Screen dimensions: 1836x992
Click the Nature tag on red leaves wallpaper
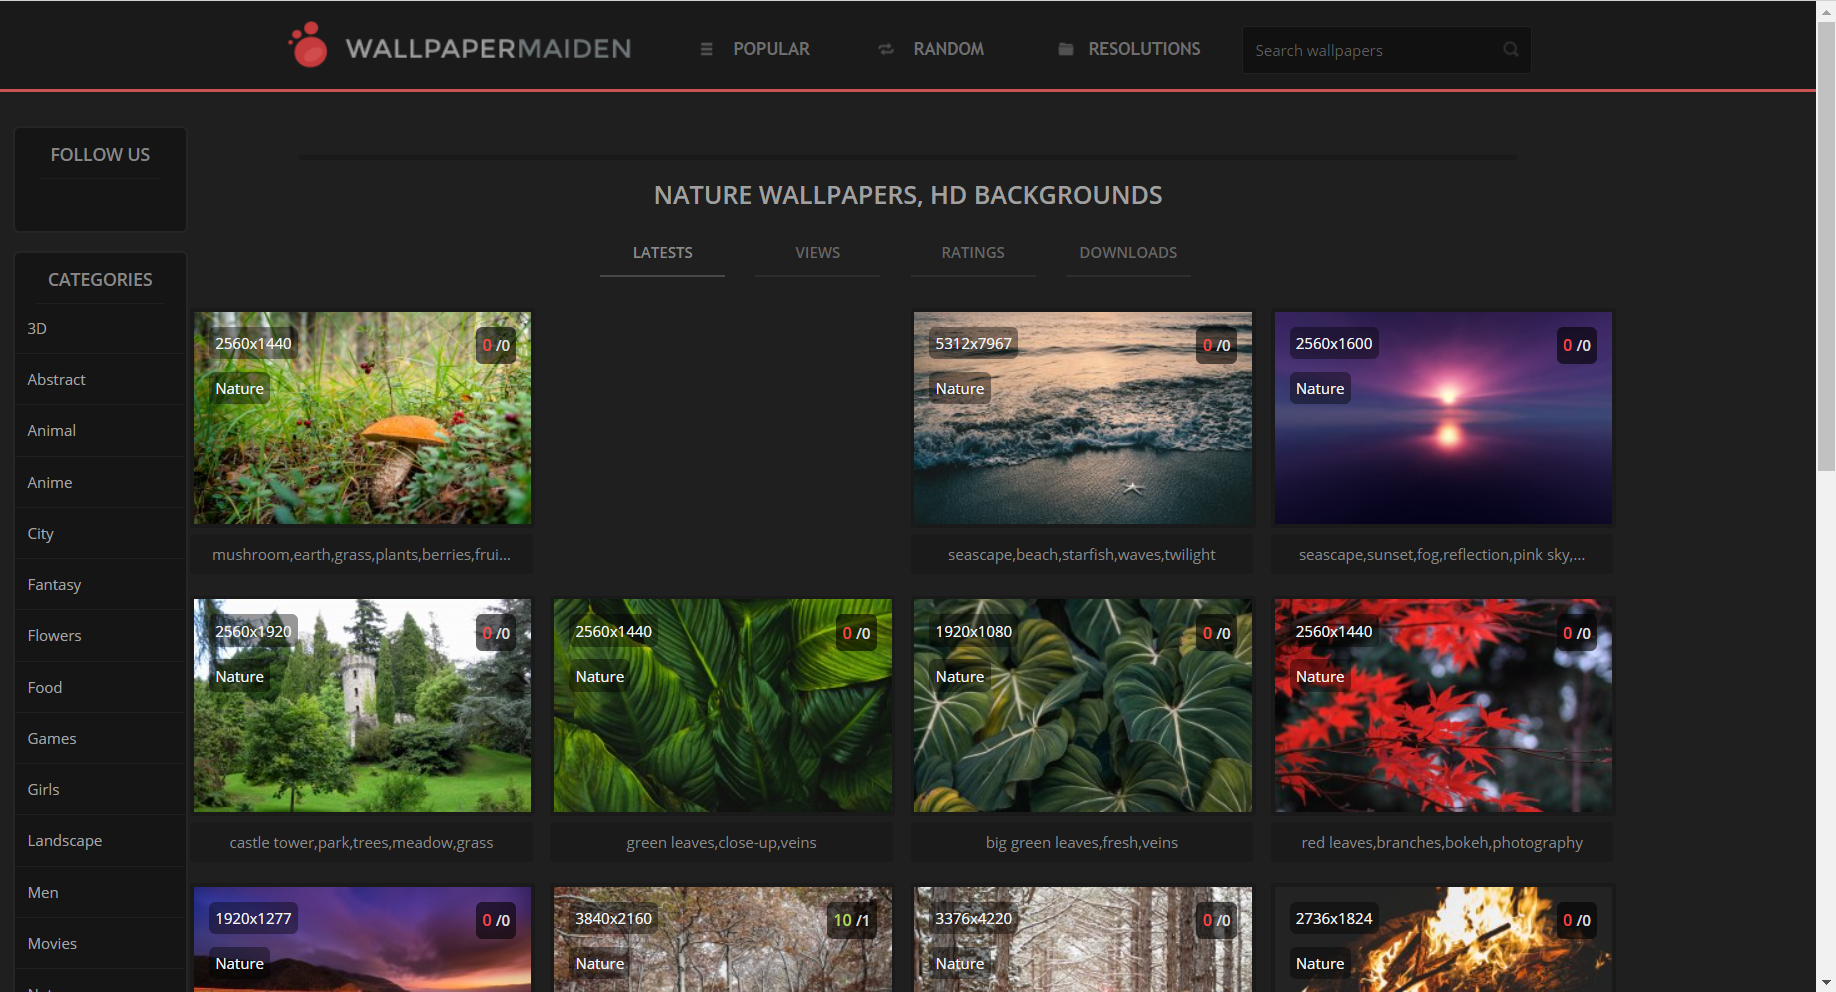(1319, 676)
